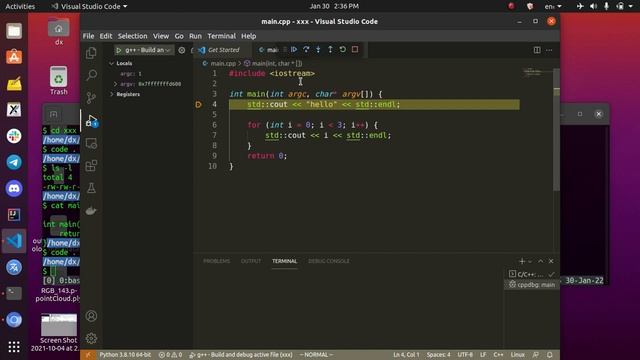This screenshot has width=640, height=360.
Task: Open the Help menu
Action: click(248, 36)
